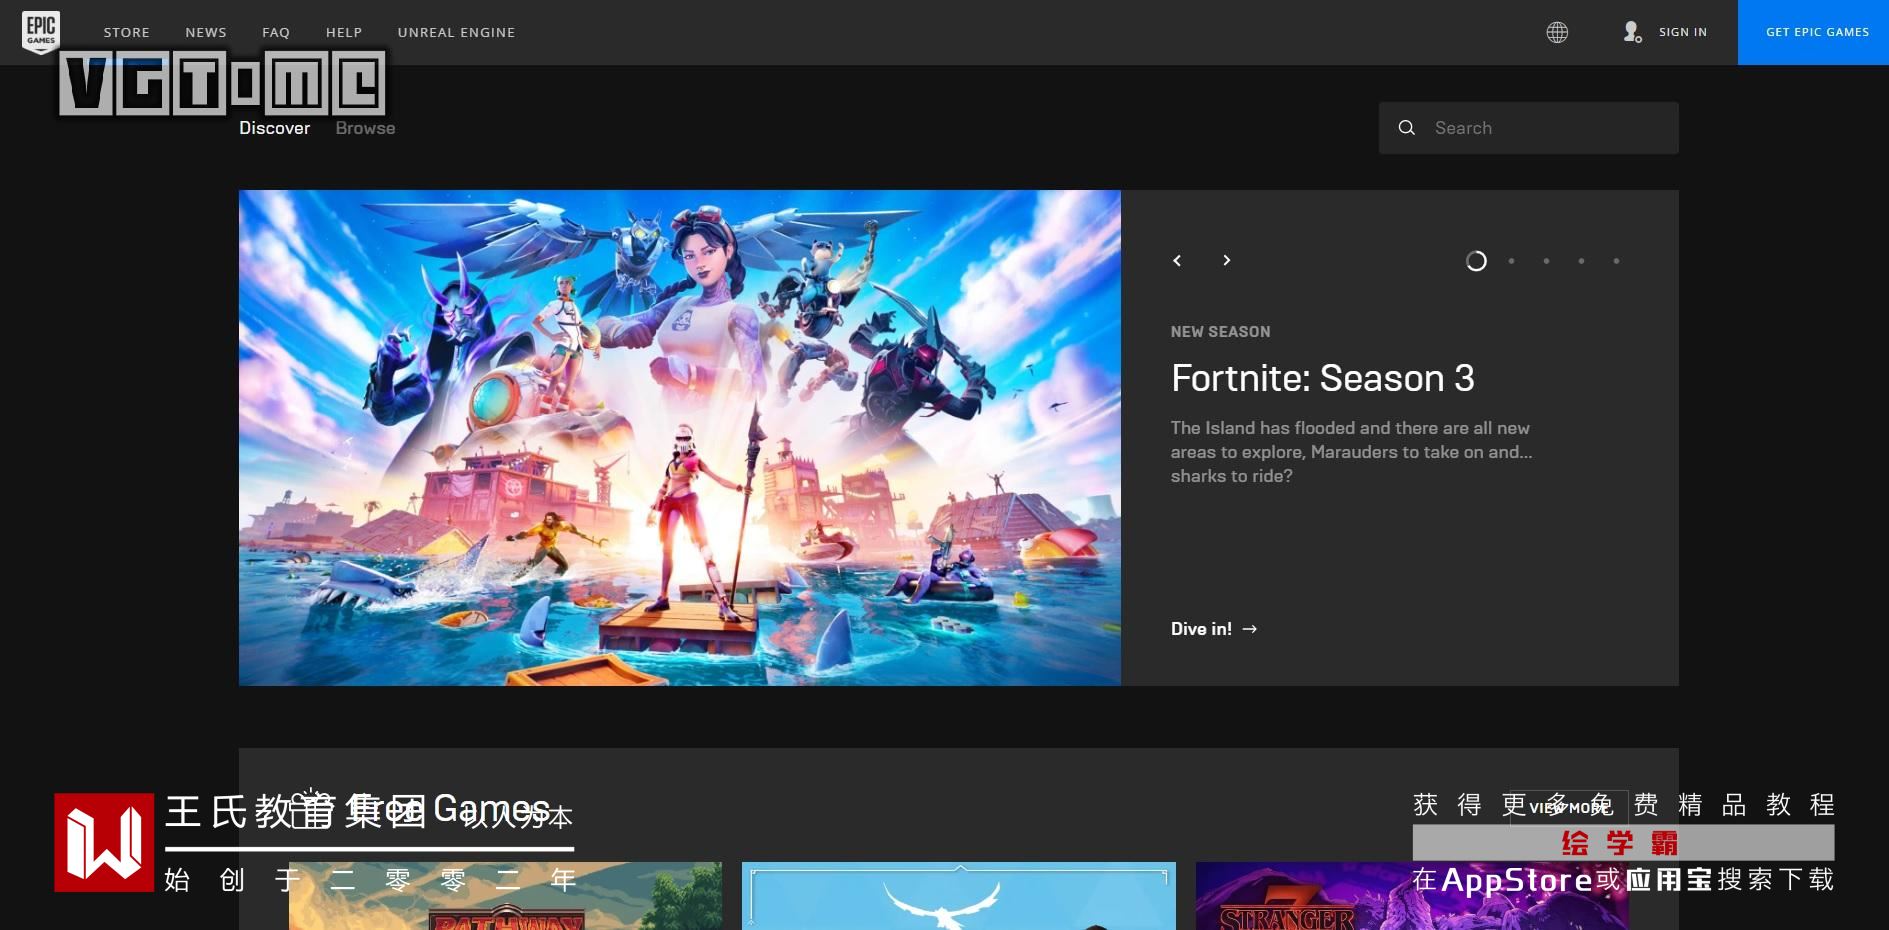
Task: Open the HELP page
Action: click(344, 32)
